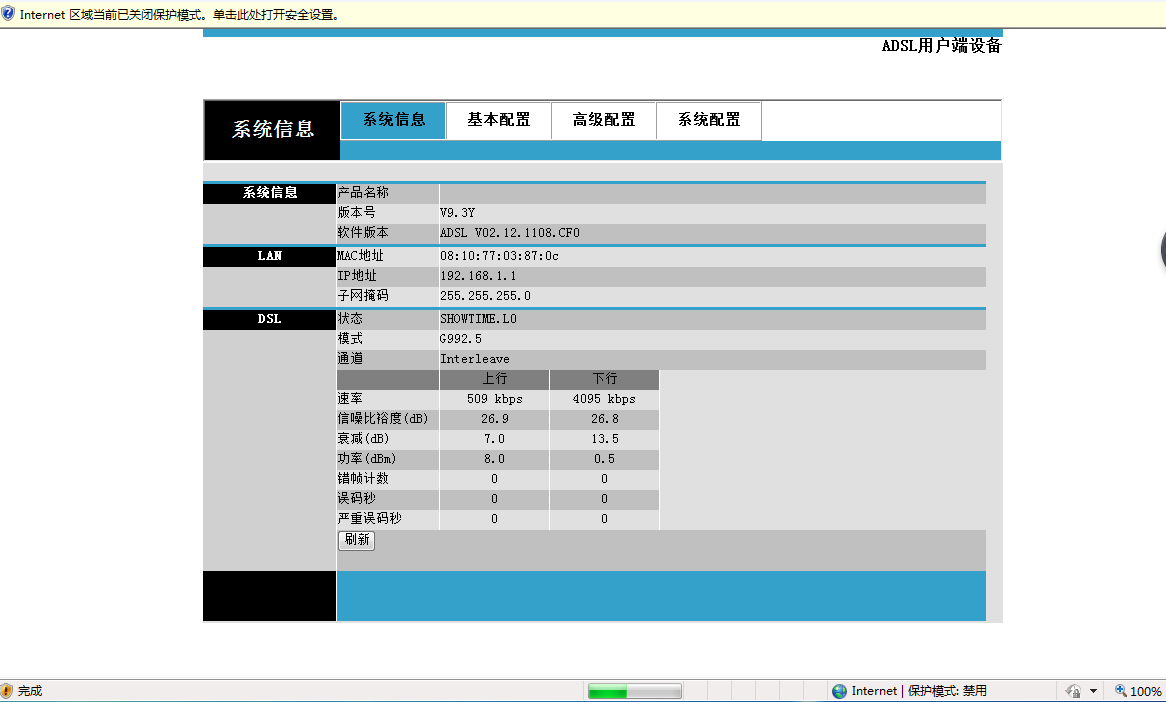Screen dimensions: 1166x702
Task: Open the zoom level dropdown showing 100%
Action: (x=1146, y=691)
